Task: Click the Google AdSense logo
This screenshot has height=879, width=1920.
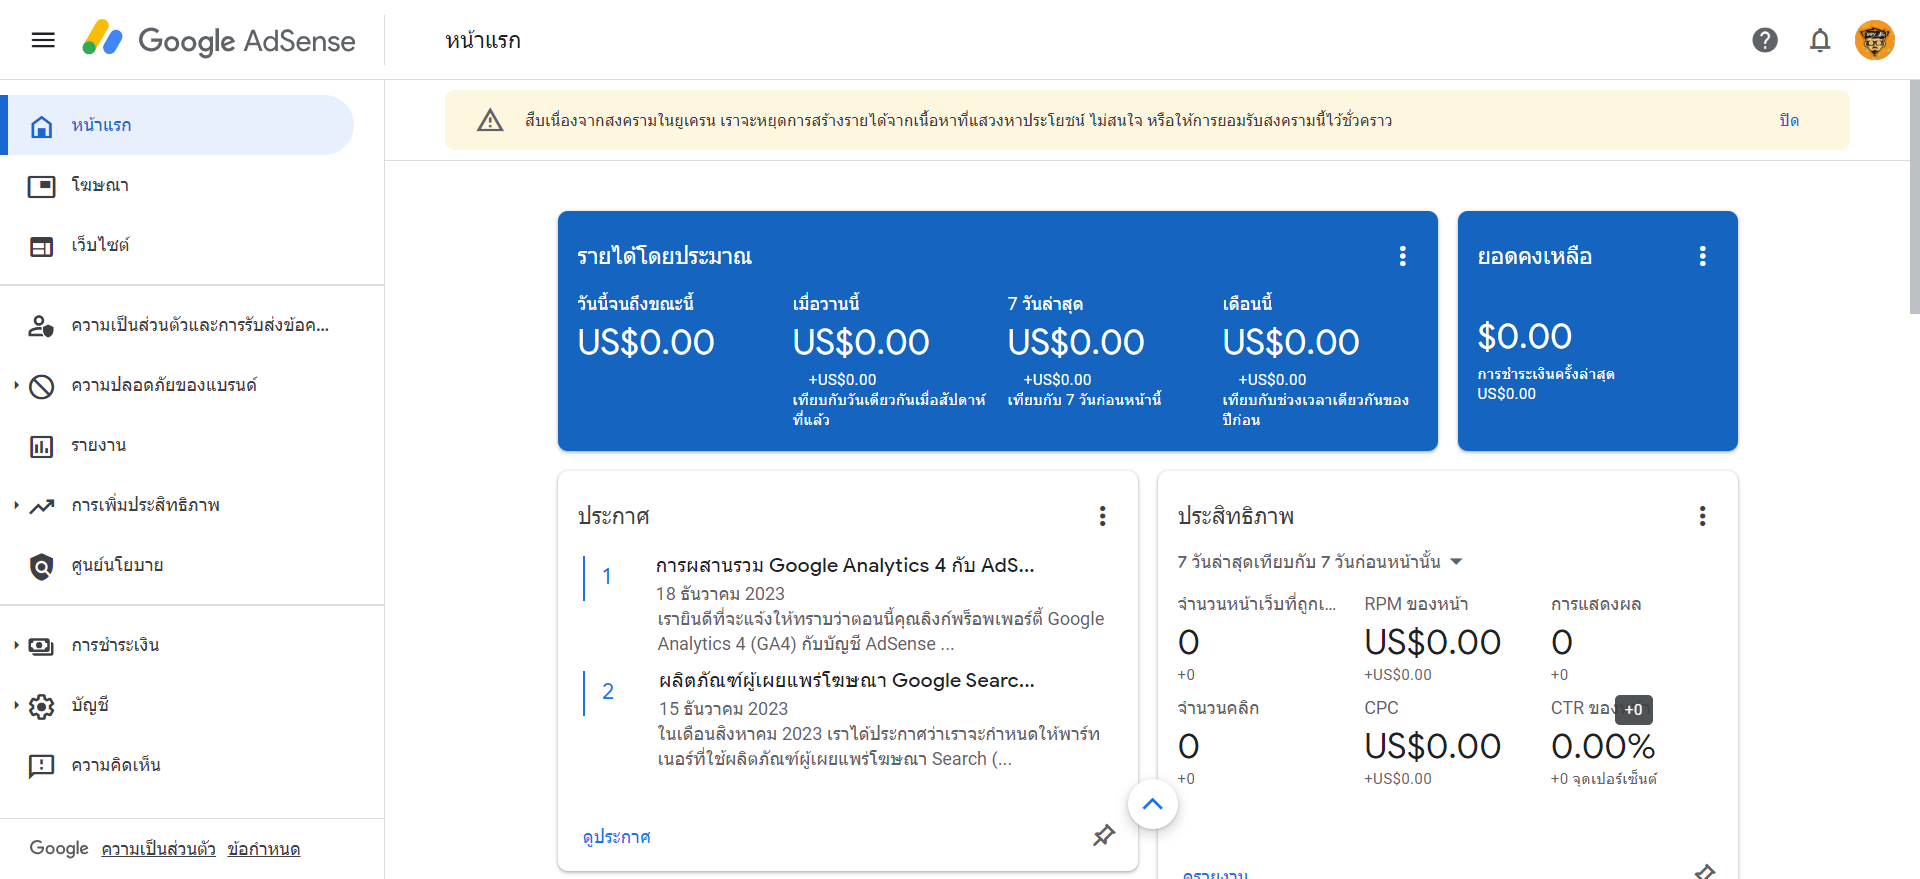Action: (x=219, y=40)
